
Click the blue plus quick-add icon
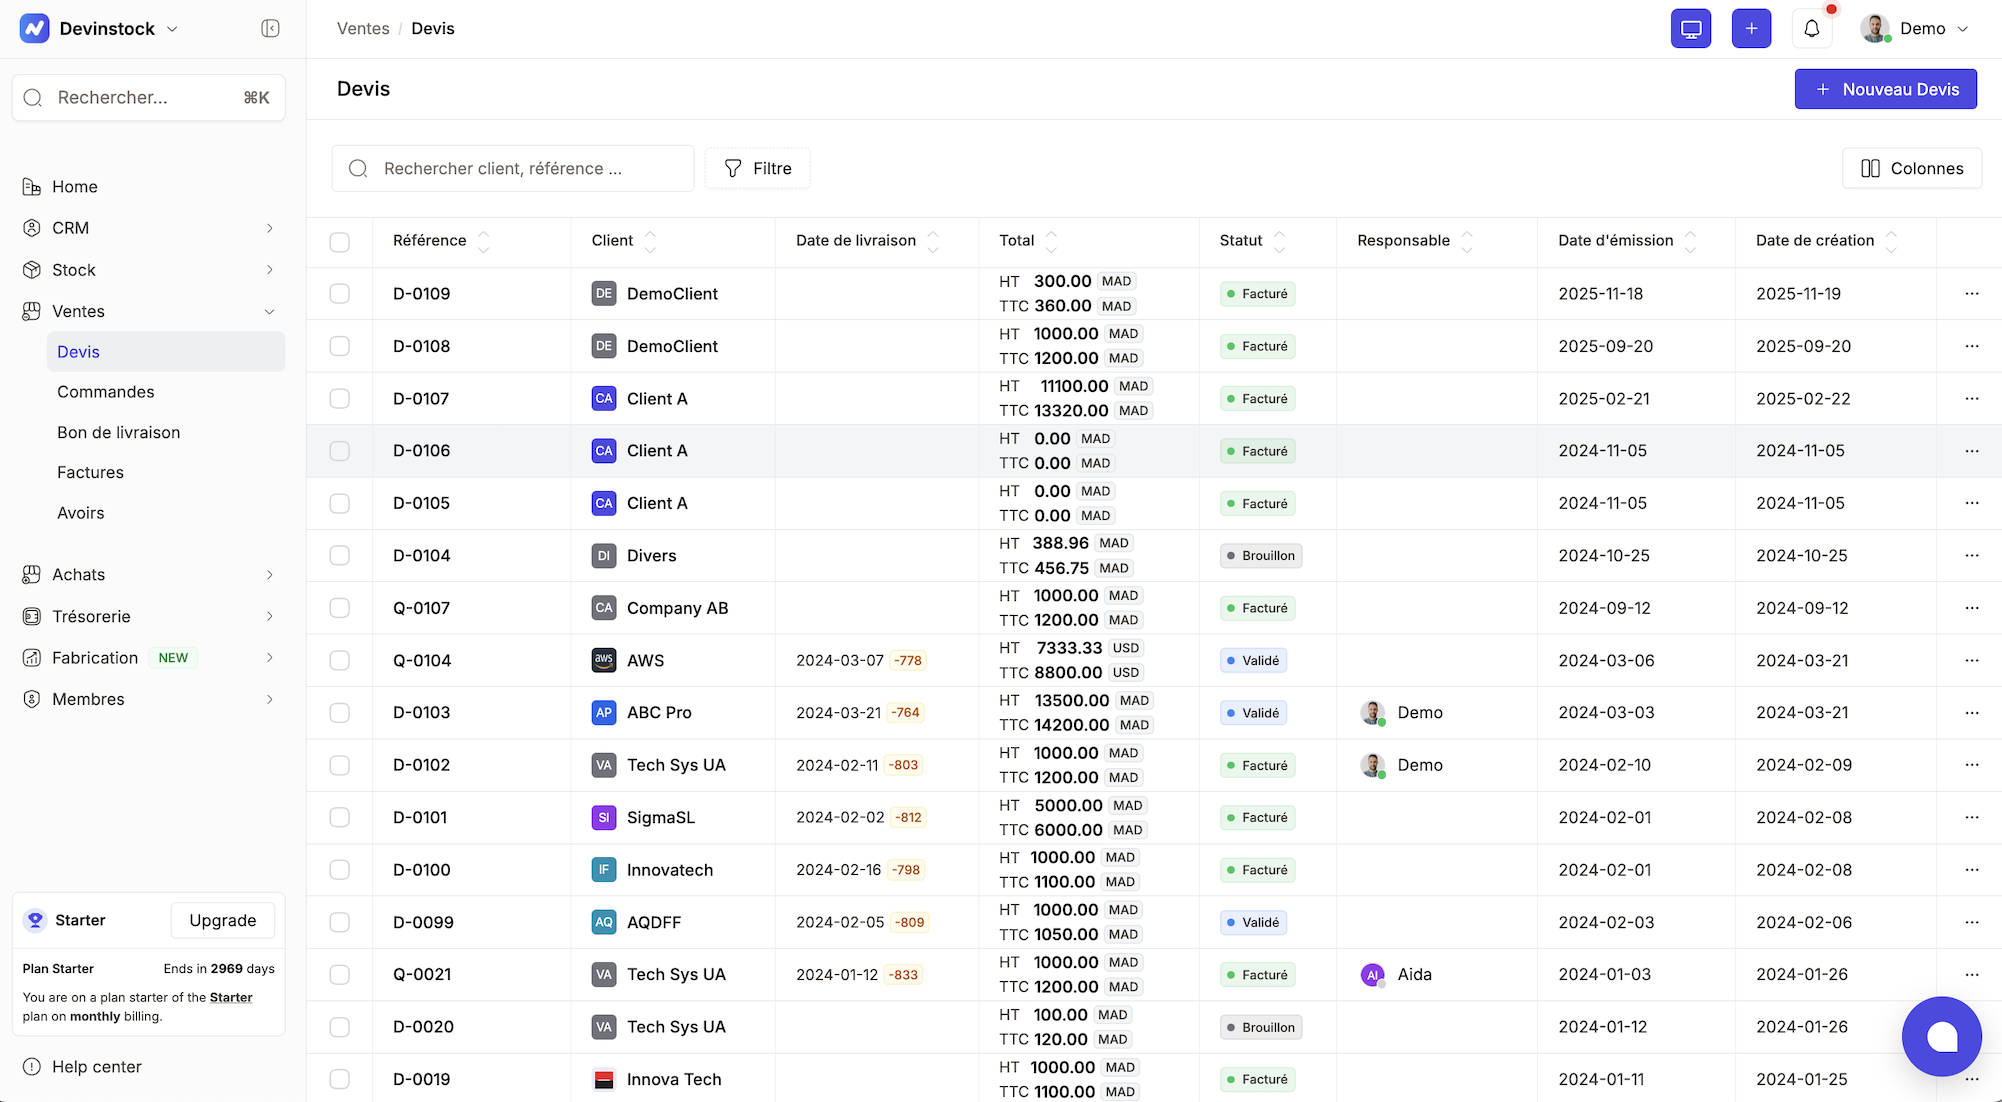pos(1750,29)
